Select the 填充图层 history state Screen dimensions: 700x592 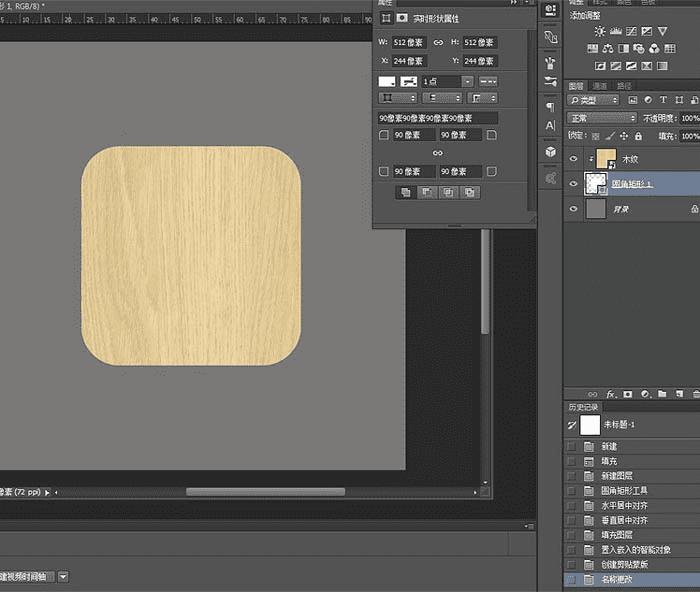tap(617, 534)
